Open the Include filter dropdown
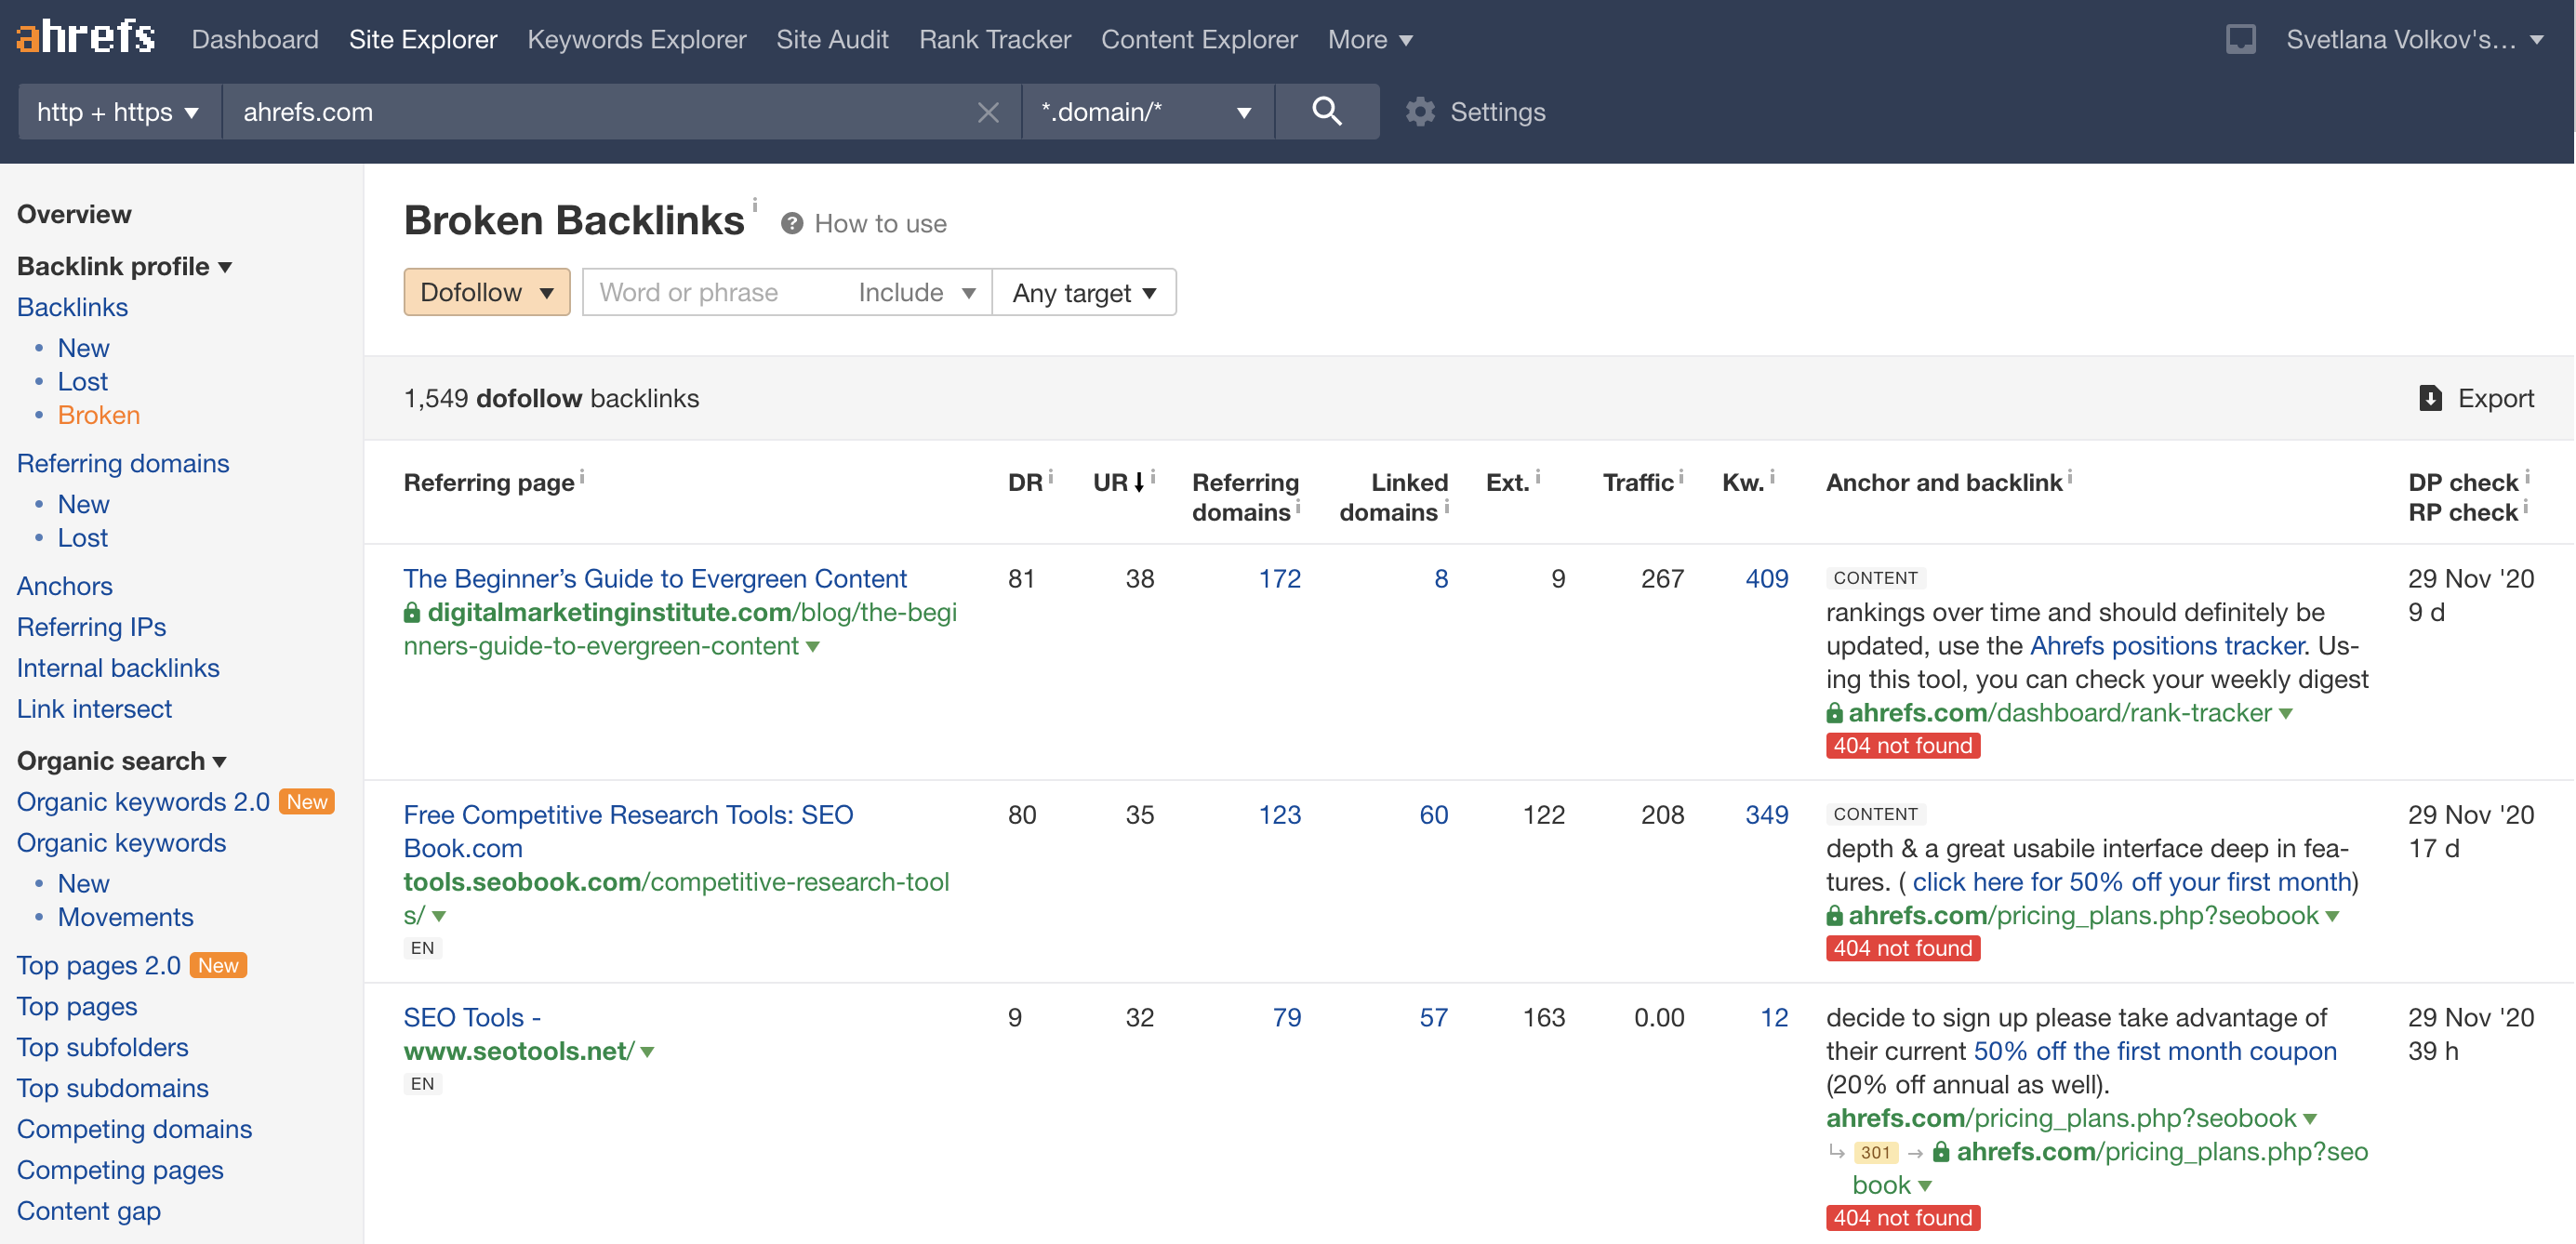The width and height of the screenshot is (2576, 1244). click(916, 292)
